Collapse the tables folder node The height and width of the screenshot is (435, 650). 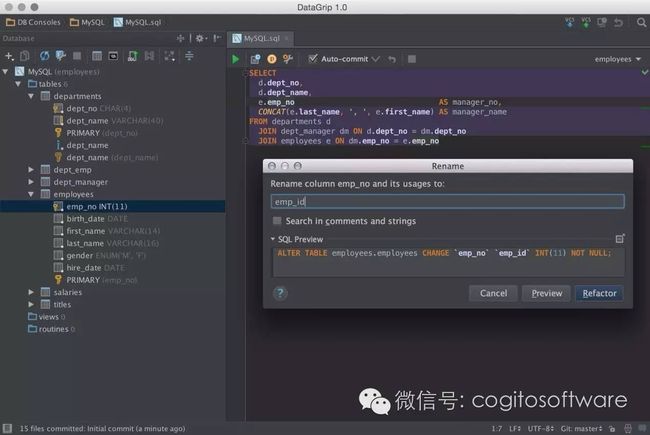[18, 84]
